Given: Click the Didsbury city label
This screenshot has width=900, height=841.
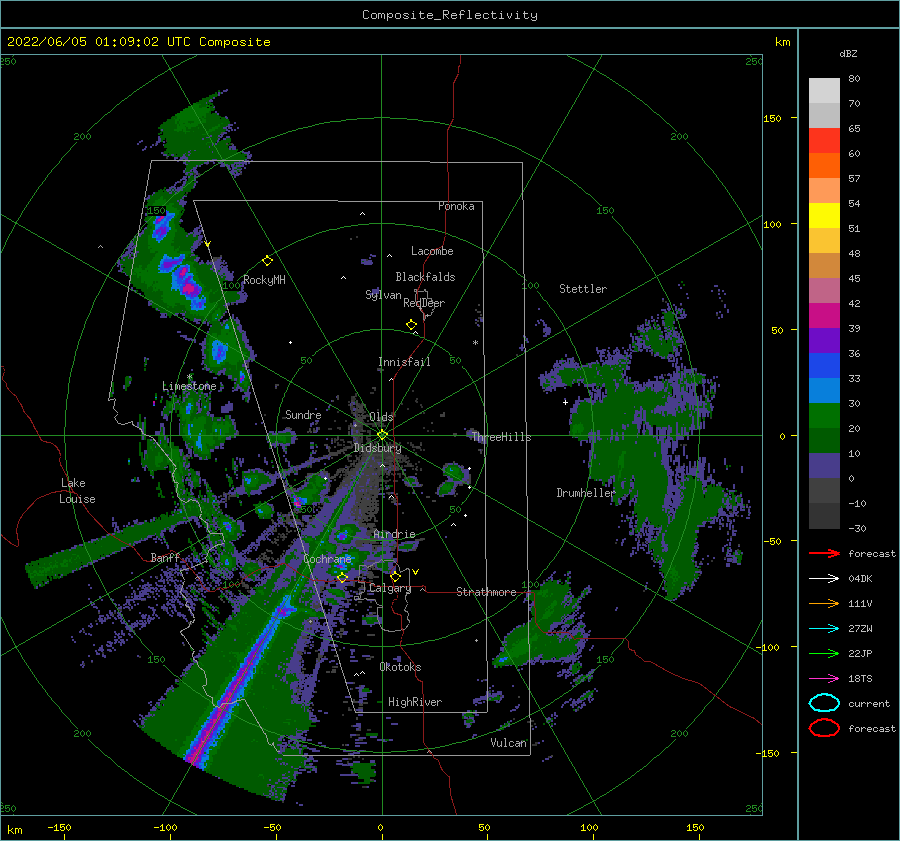Looking at the screenshot, I should click(x=378, y=448).
